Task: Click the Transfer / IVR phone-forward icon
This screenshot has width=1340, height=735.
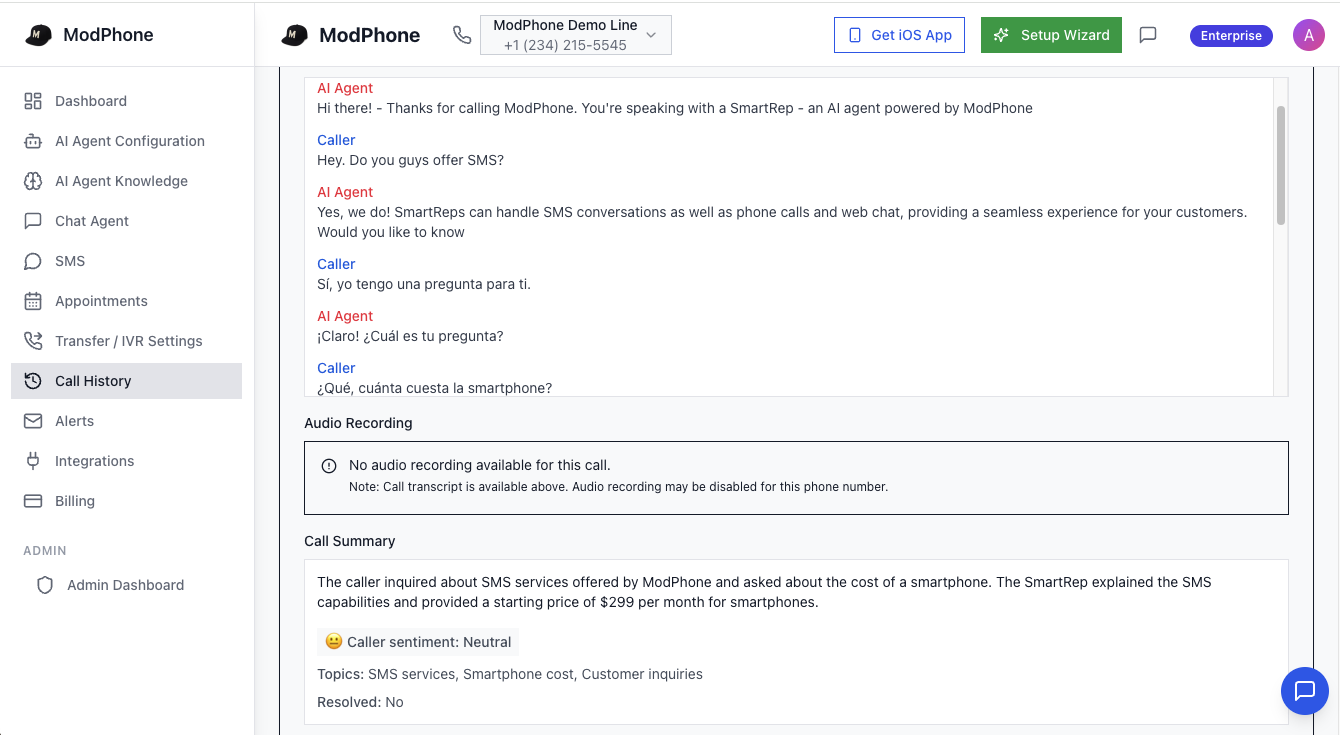Action: point(33,341)
